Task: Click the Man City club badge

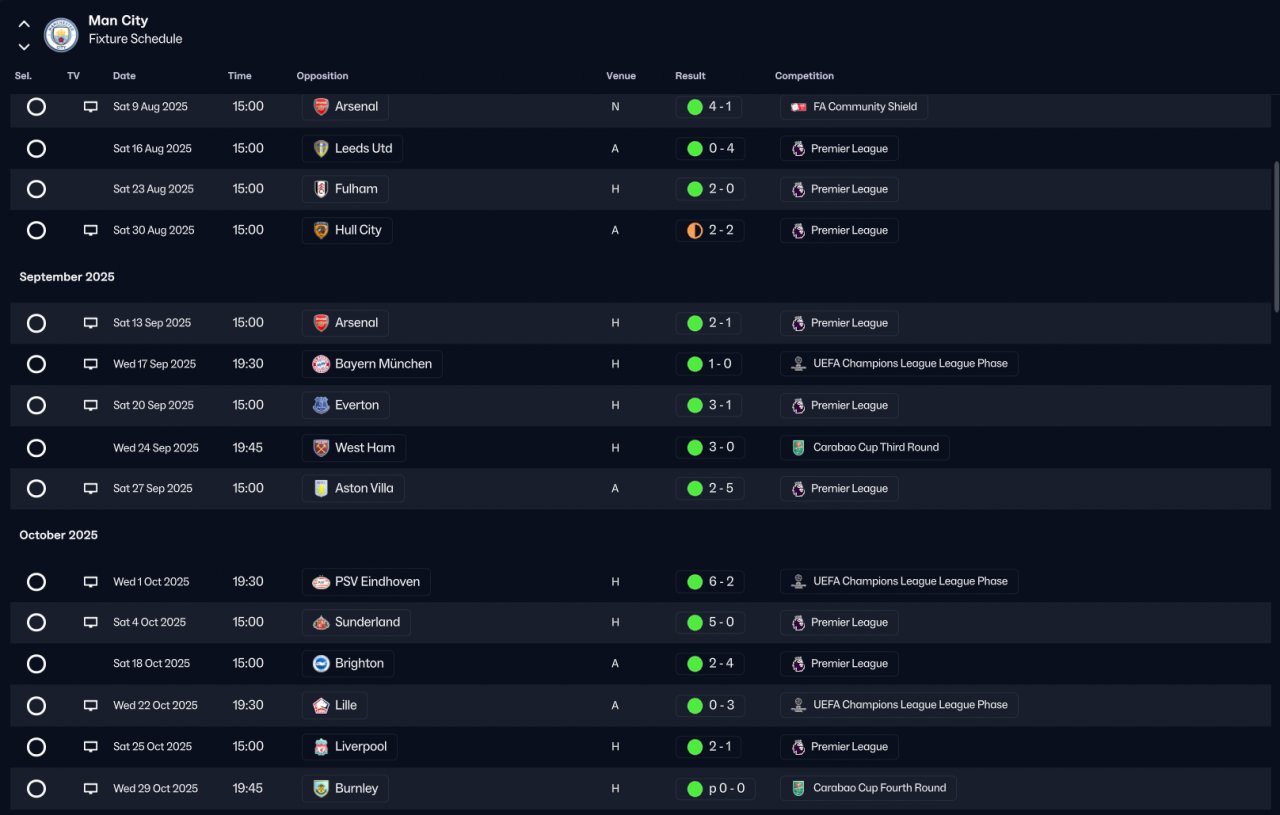Action: tap(62, 35)
